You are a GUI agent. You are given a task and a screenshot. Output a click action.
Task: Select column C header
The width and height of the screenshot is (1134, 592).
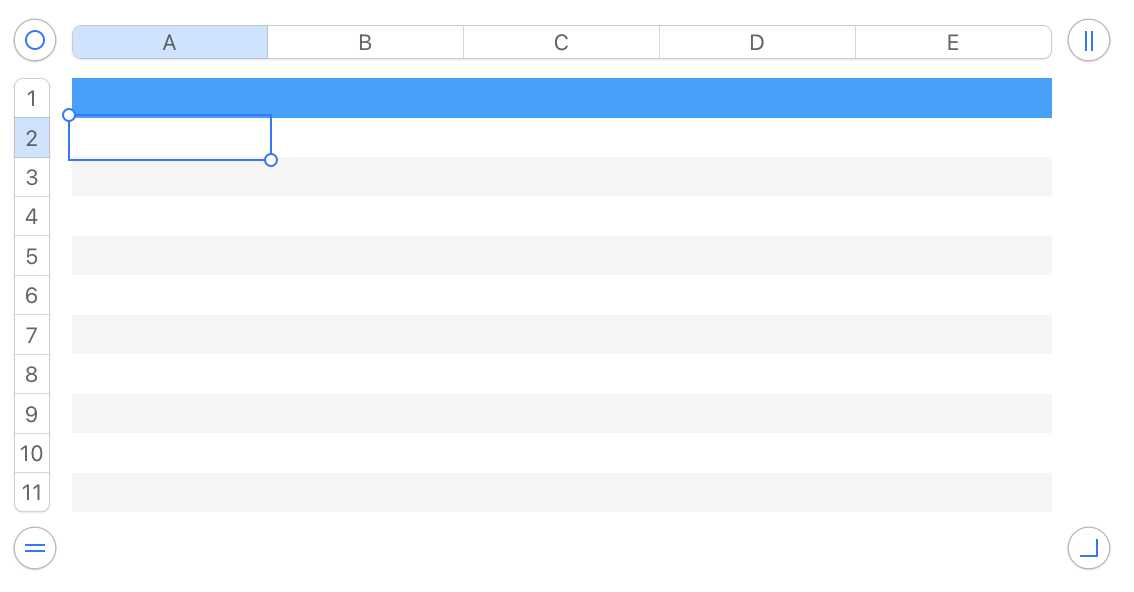[x=561, y=43]
